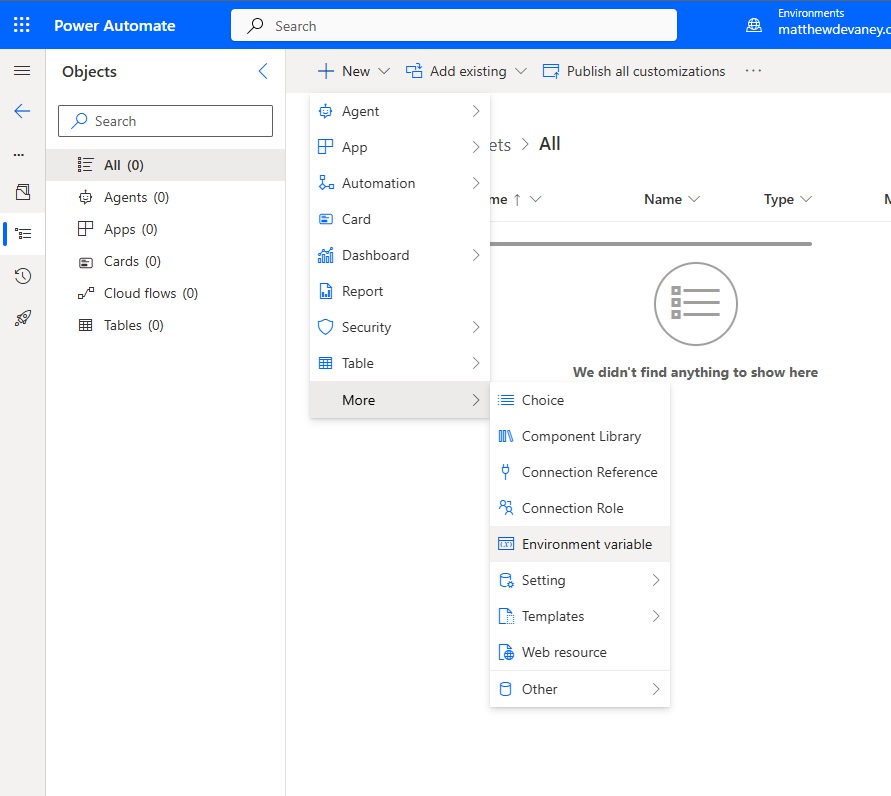Select Table in the New menu
The width and height of the screenshot is (891, 796).
(x=399, y=363)
